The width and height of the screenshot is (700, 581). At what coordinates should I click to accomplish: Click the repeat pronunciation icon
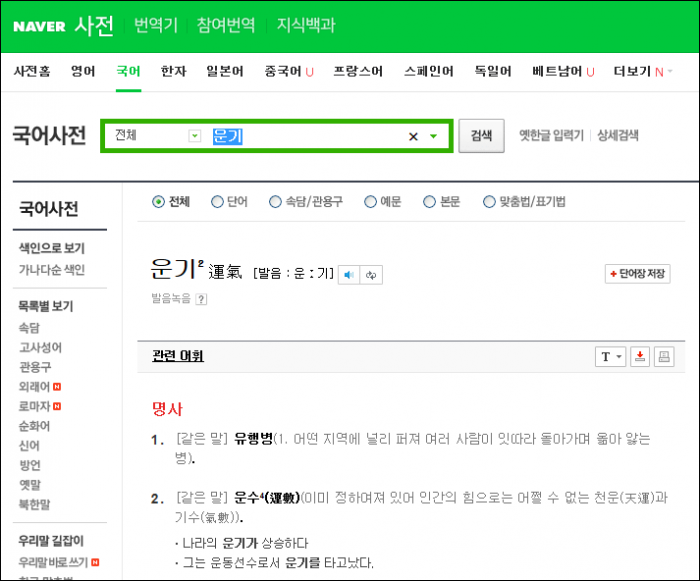point(371,275)
